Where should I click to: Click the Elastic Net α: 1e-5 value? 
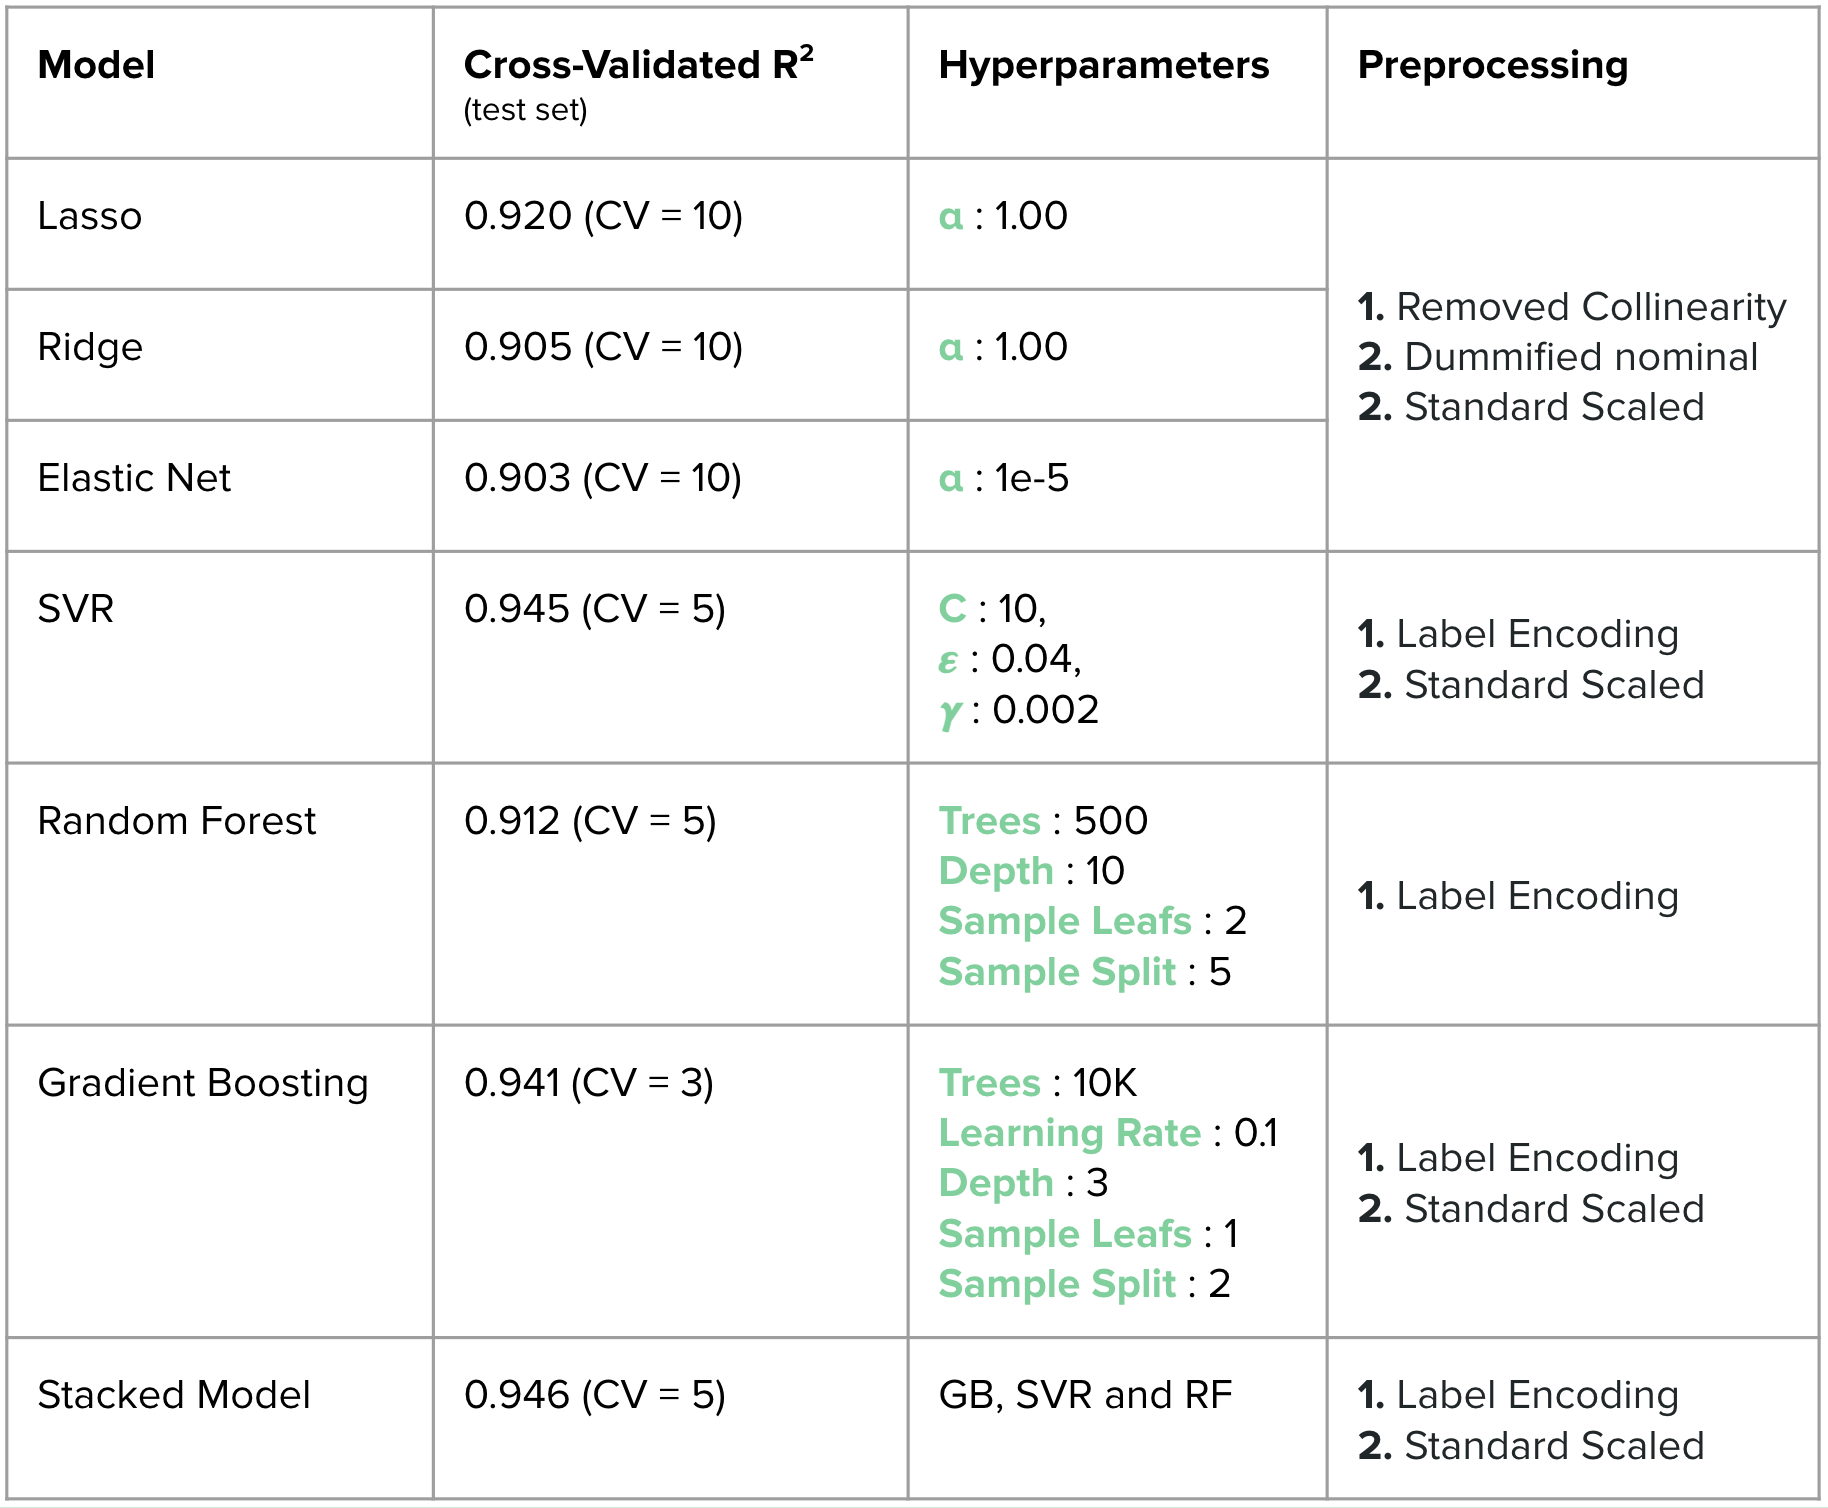coord(1003,479)
